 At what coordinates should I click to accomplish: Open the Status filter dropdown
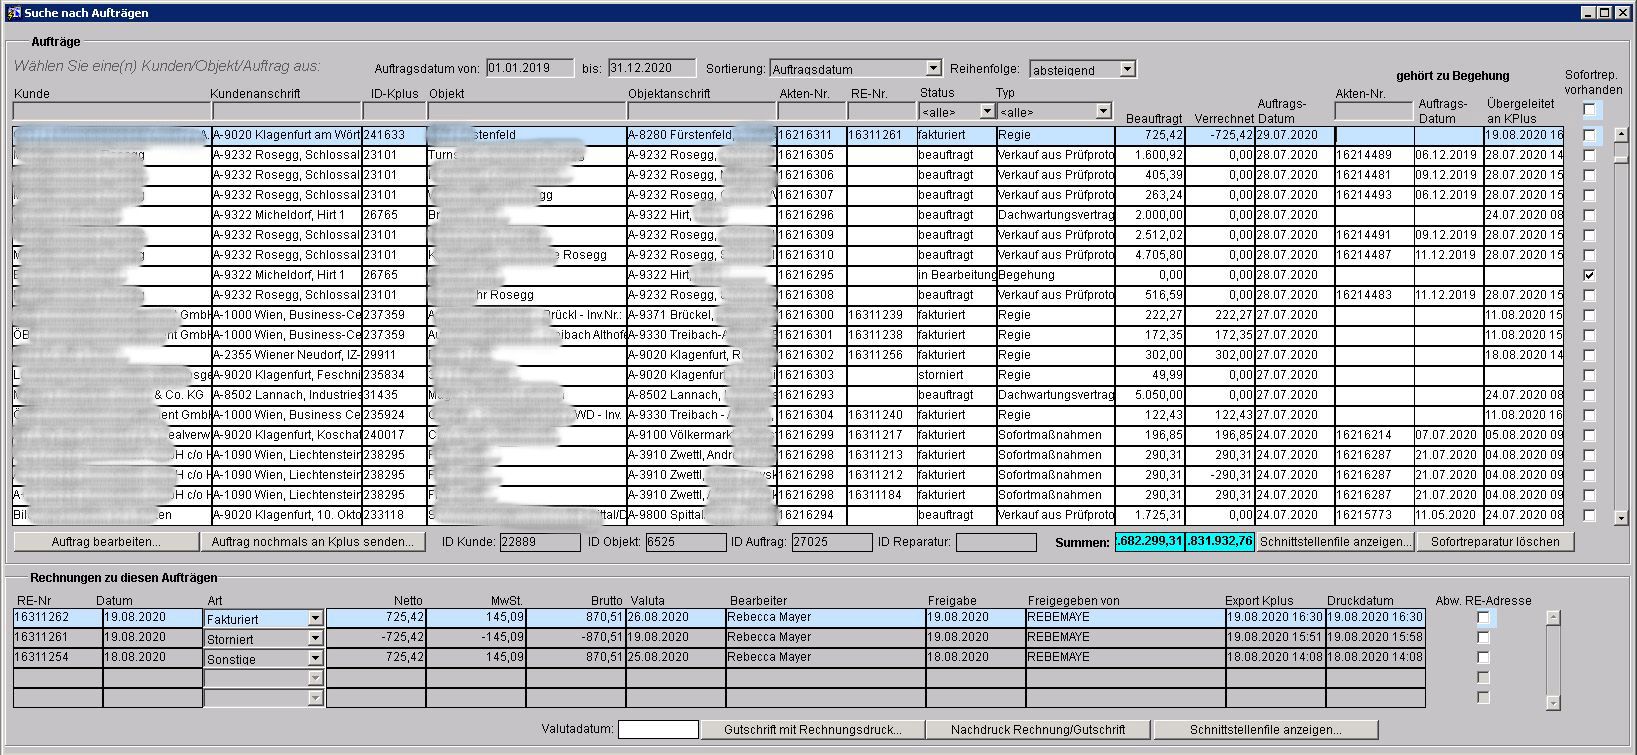coord(987,111)
